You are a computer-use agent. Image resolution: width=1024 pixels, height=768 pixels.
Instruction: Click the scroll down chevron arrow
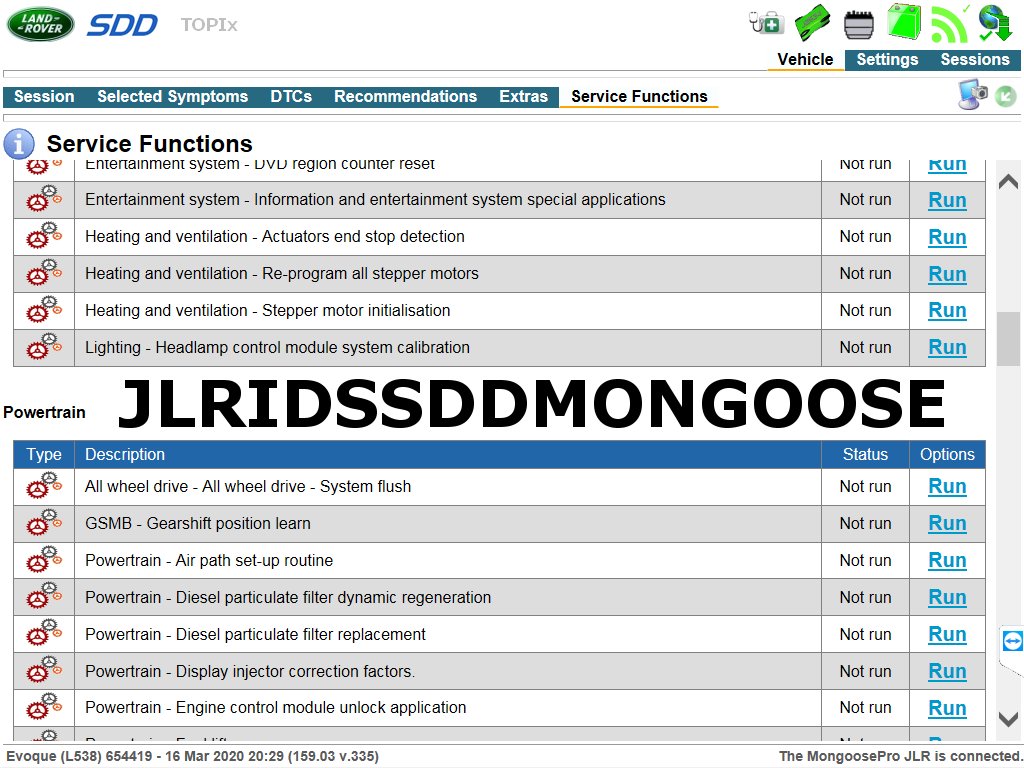tap(1008, 719)
